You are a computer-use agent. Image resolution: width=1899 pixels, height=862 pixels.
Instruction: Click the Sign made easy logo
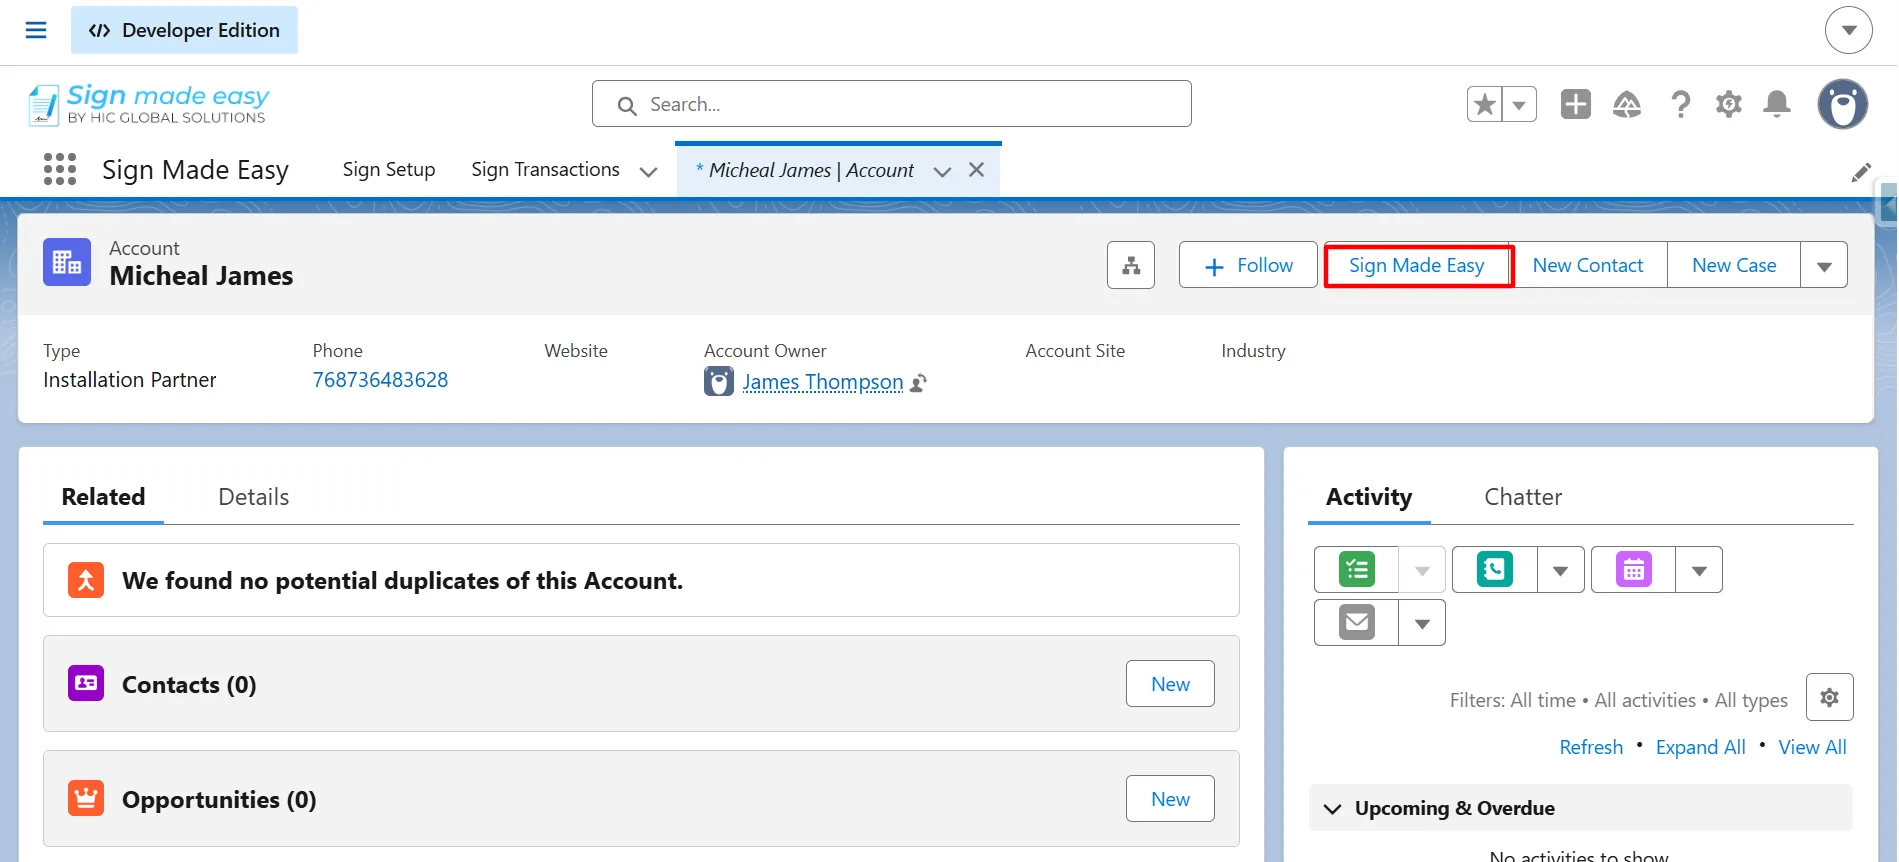(149, 104)
